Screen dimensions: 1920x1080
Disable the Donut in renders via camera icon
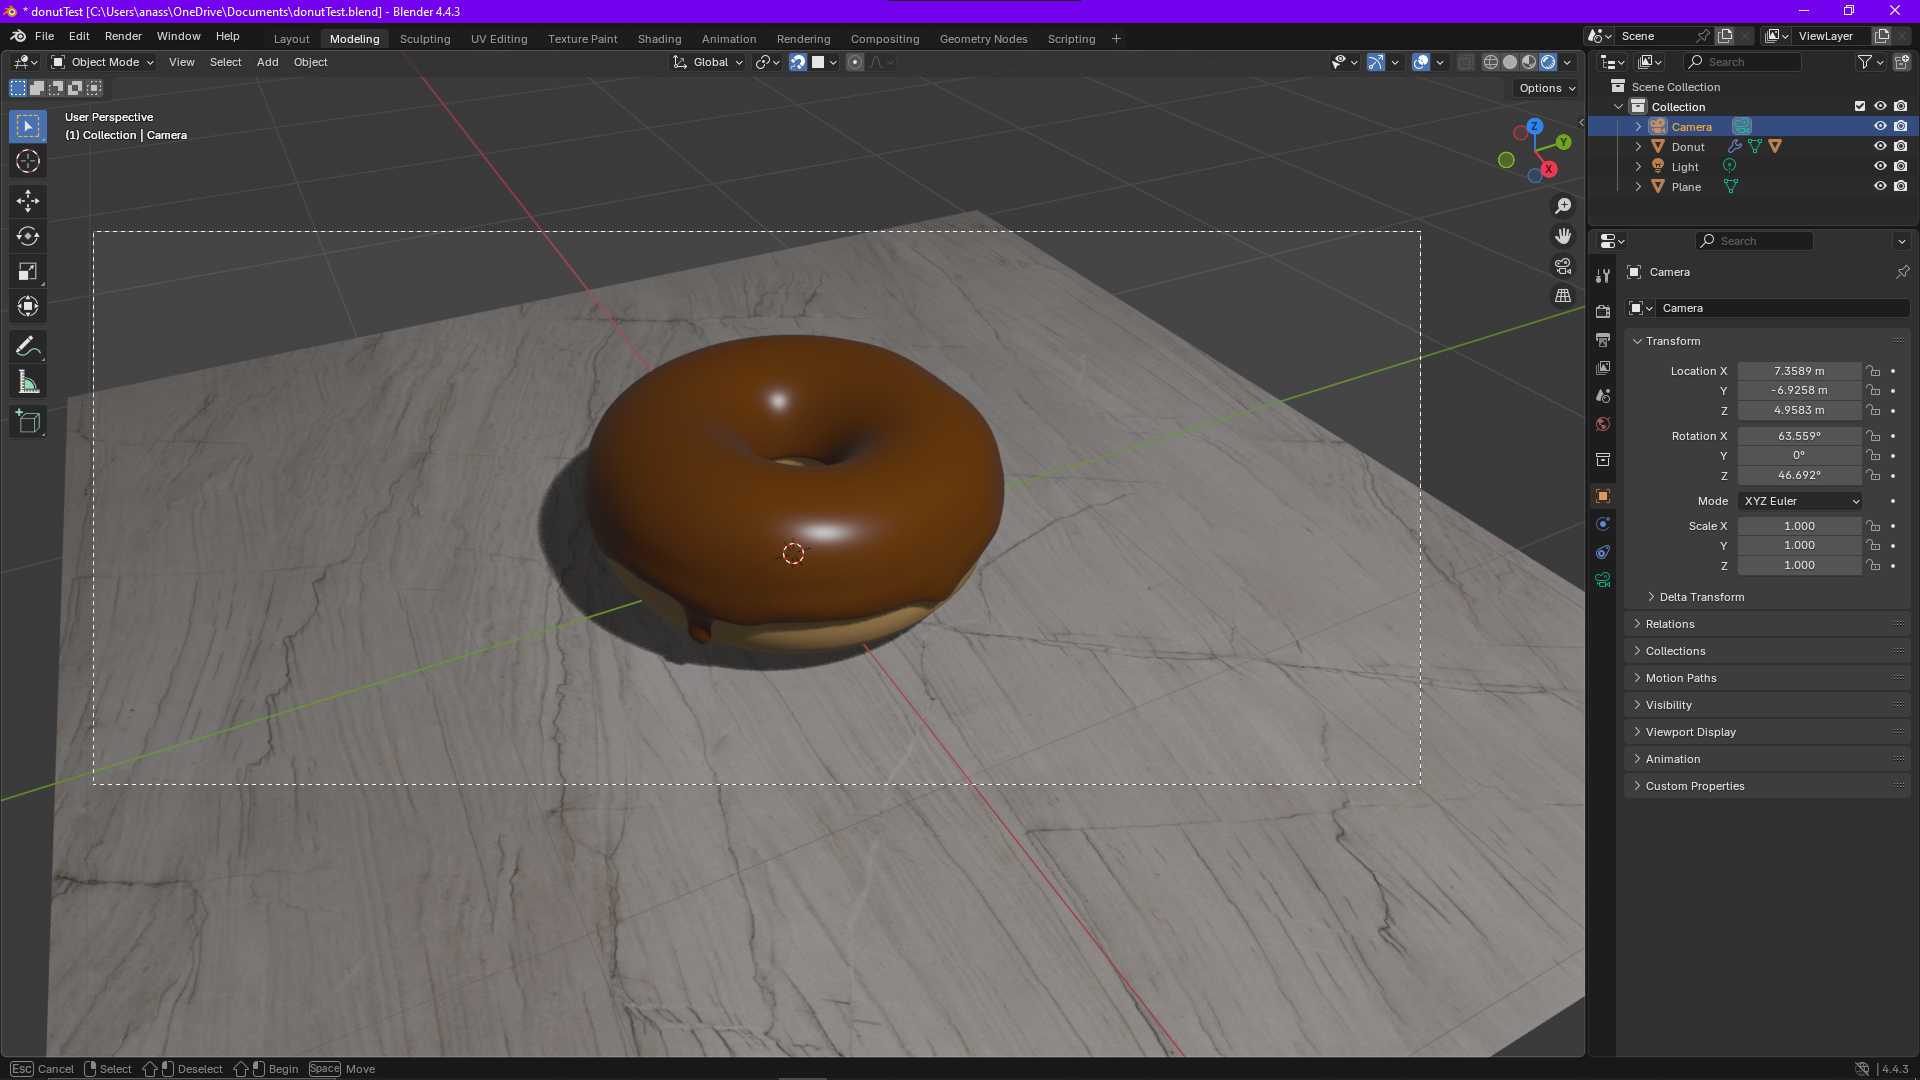click(x=1901, y=146)
